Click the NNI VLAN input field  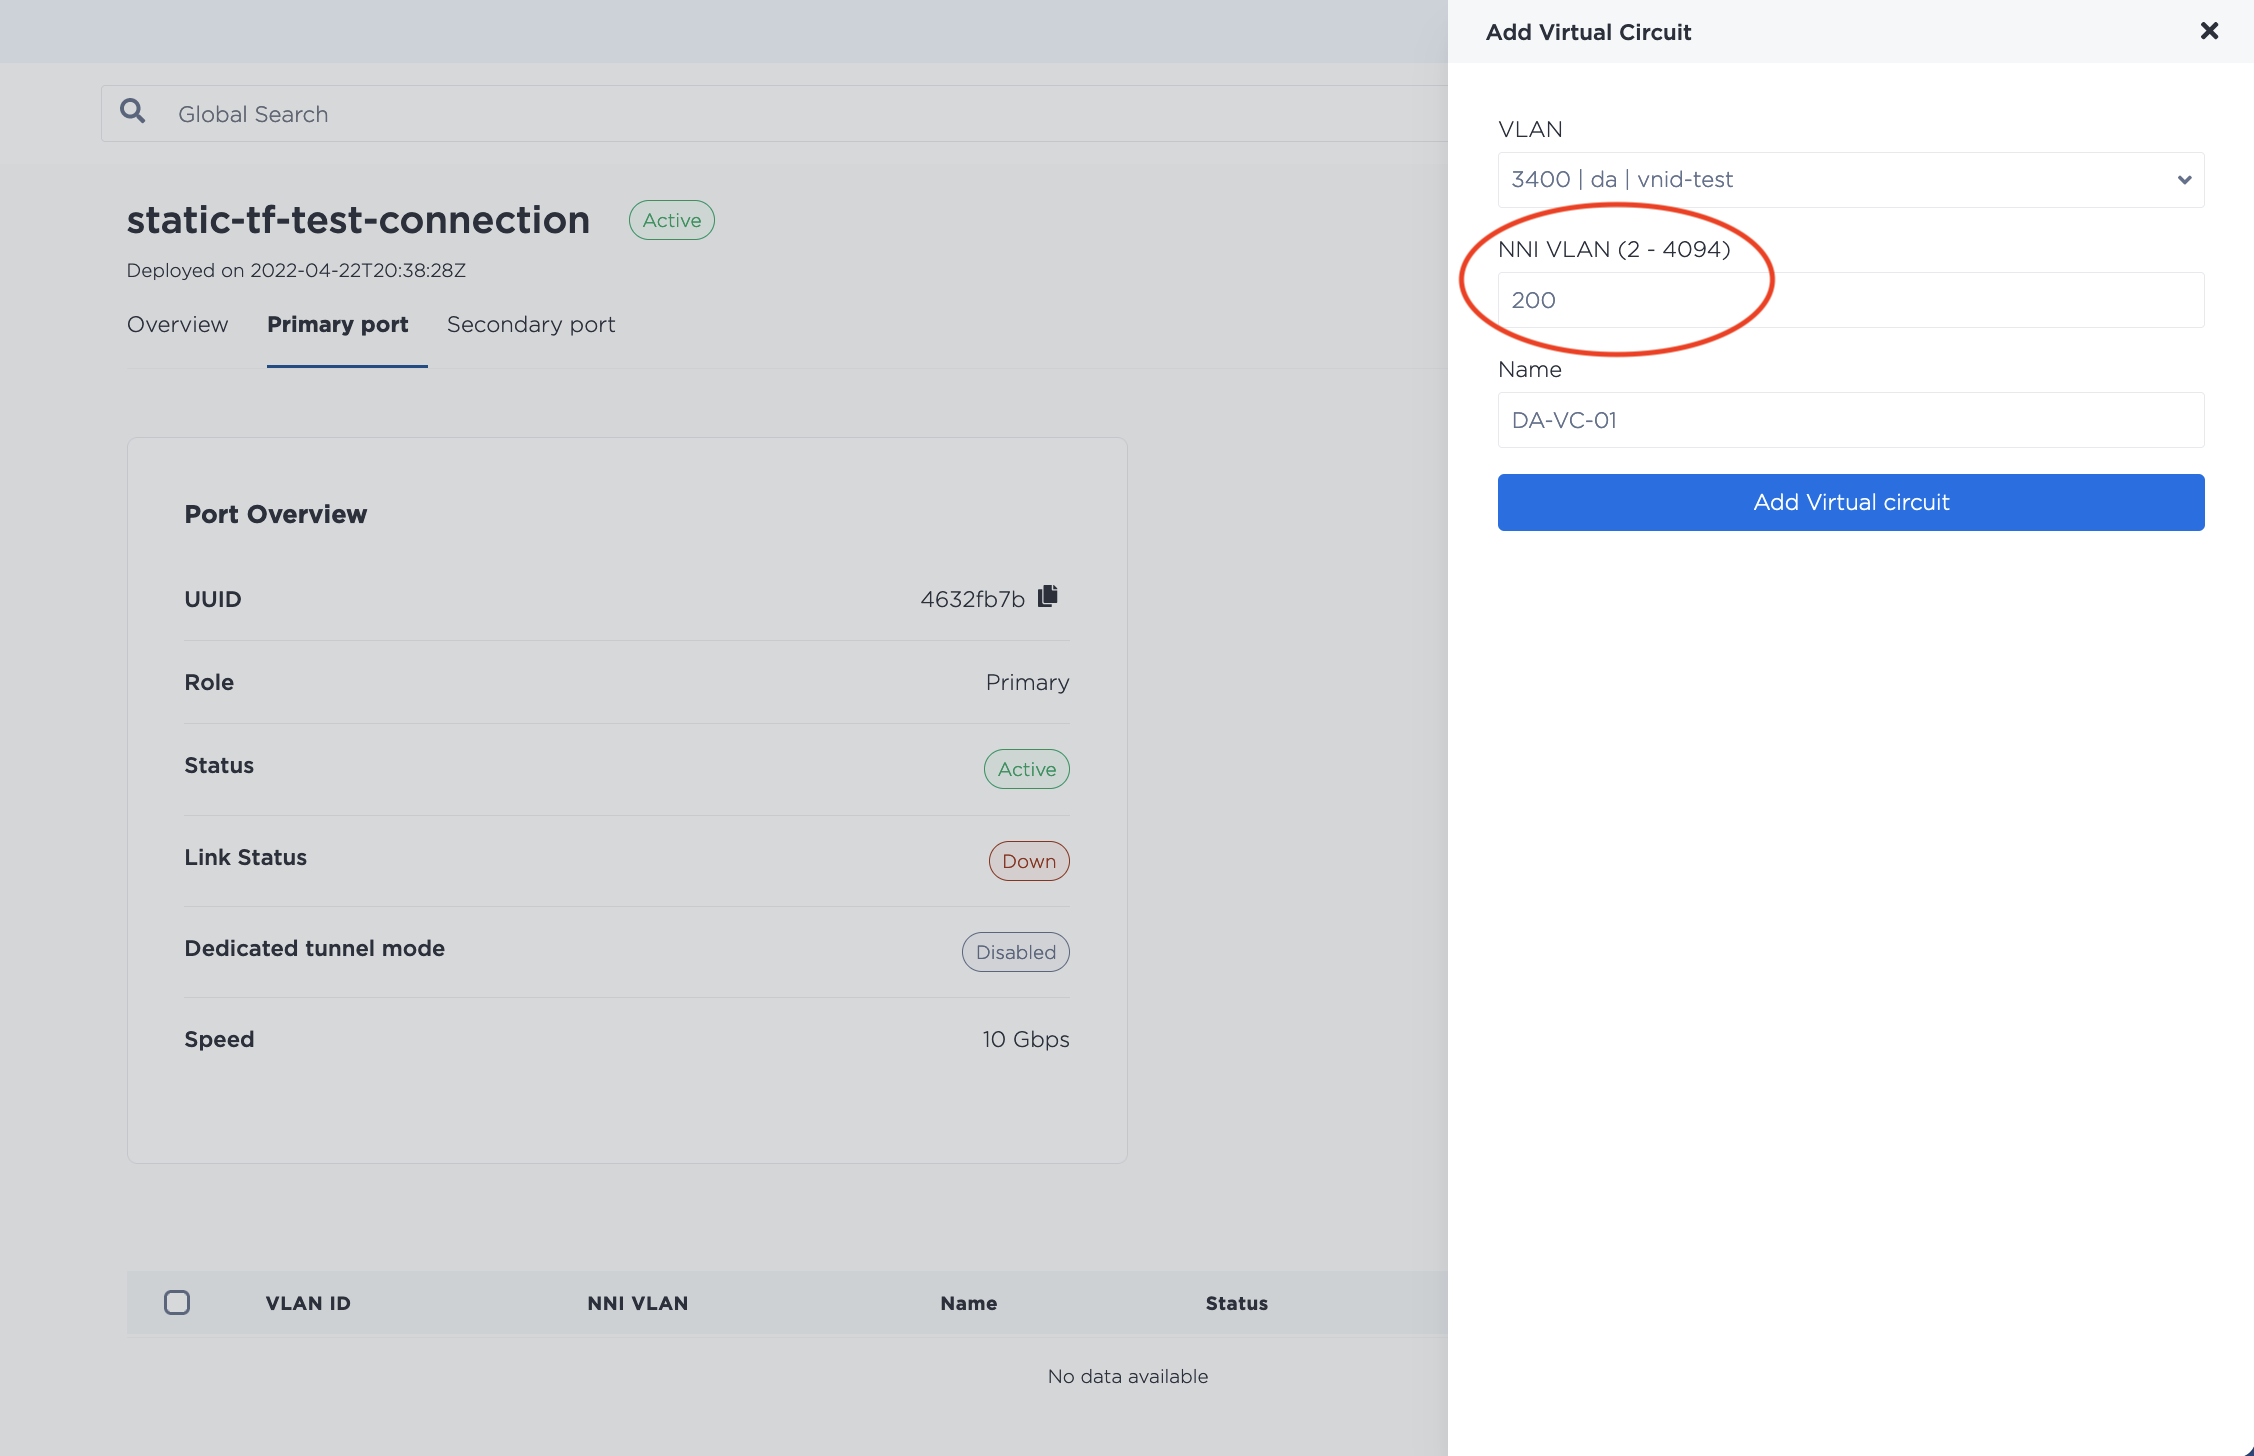[1850, 300]
